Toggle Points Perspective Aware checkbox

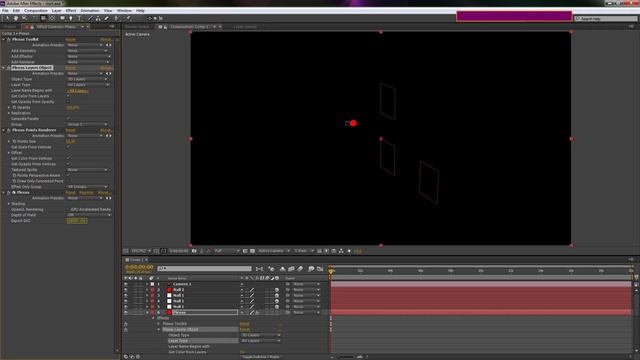(68, 176)
